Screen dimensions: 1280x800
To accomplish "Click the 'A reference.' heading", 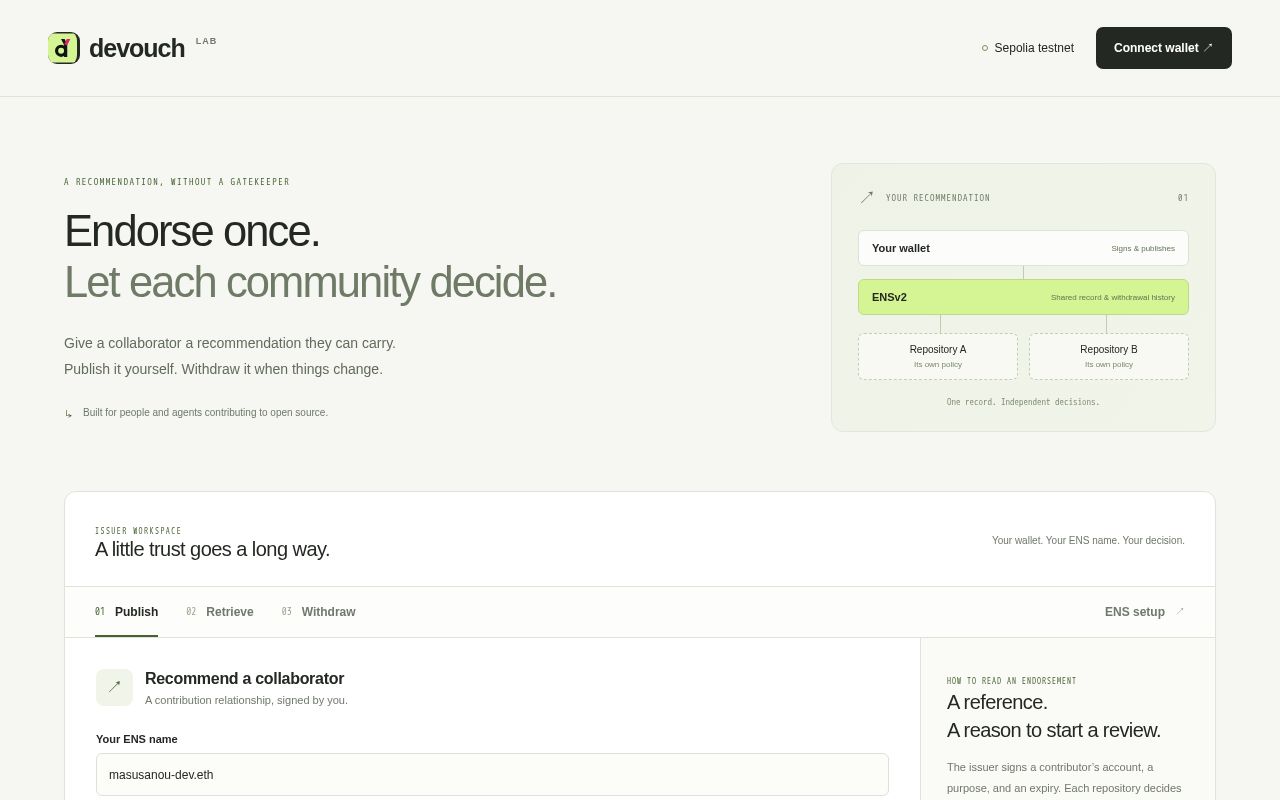I will [x=997, y=702].
